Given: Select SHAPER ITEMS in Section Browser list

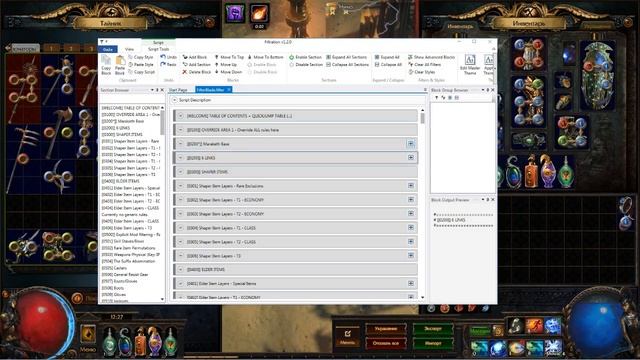Looking at the screenshot, I should coord(122,134).
